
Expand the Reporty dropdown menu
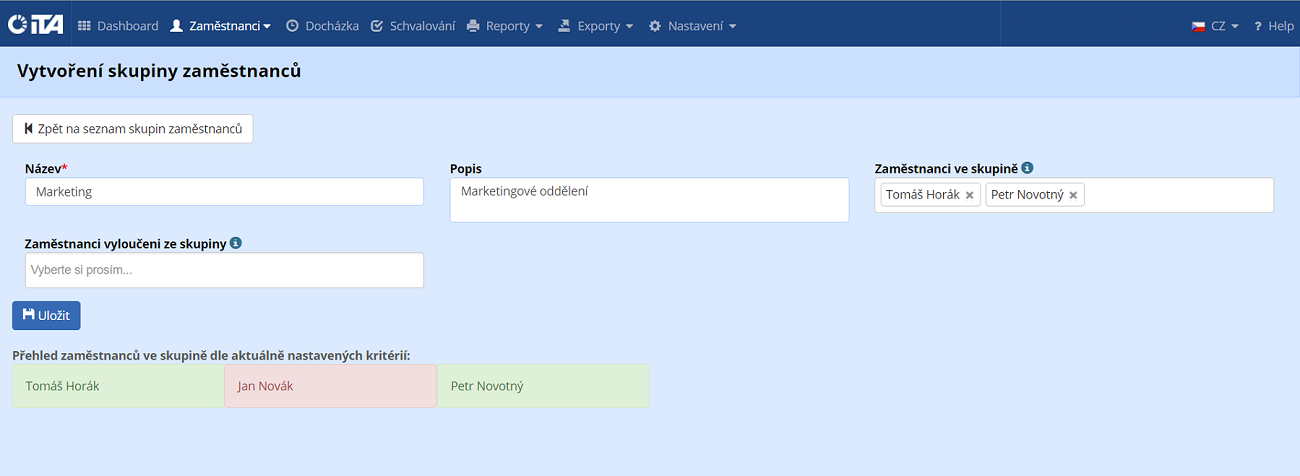(505, 26)
